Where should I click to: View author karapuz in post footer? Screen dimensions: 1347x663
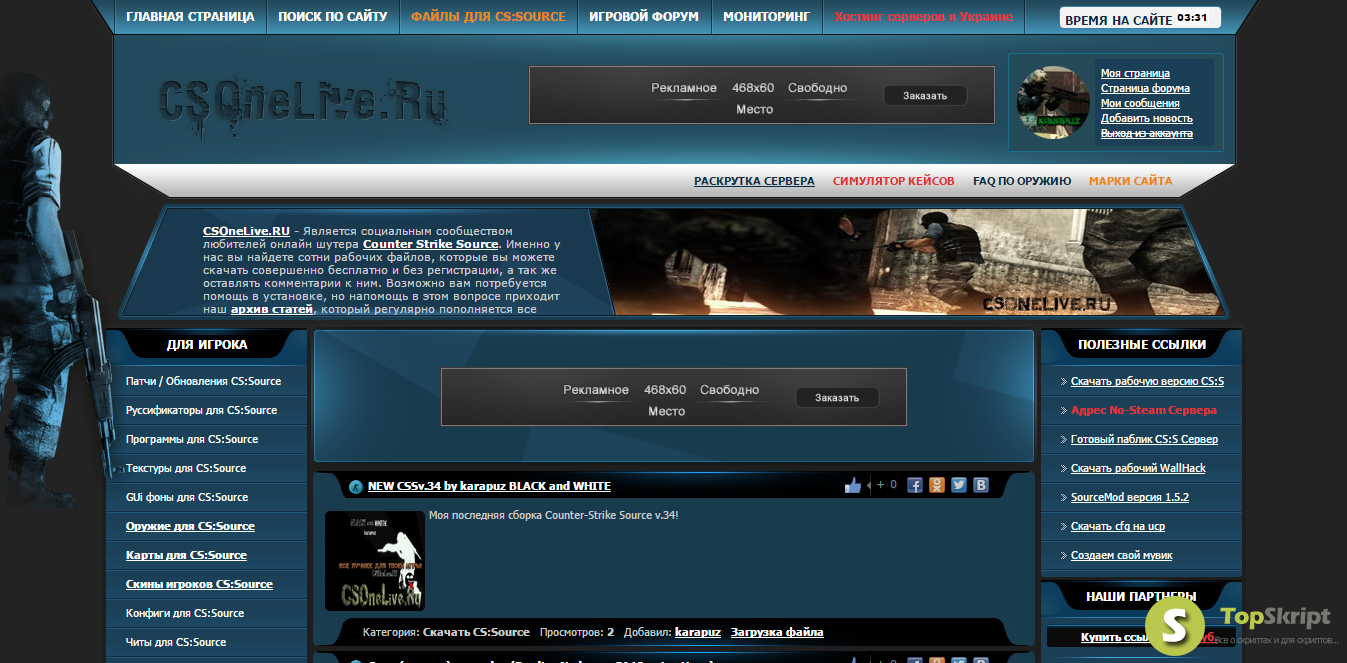tap(698, 632)
